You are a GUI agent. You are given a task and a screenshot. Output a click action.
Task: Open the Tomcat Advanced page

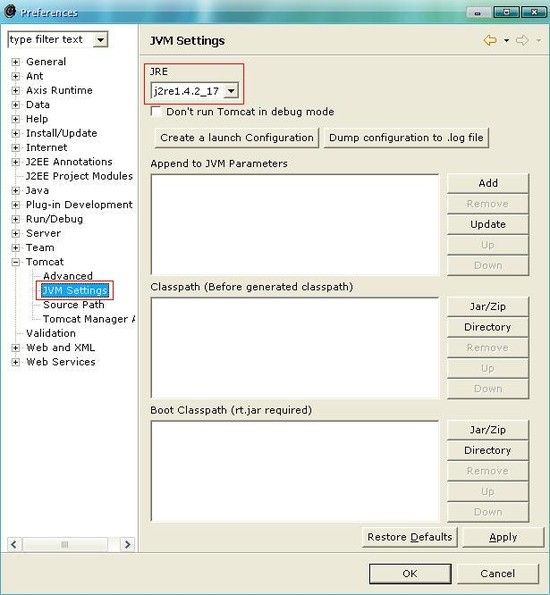click(x=68, y=276)
